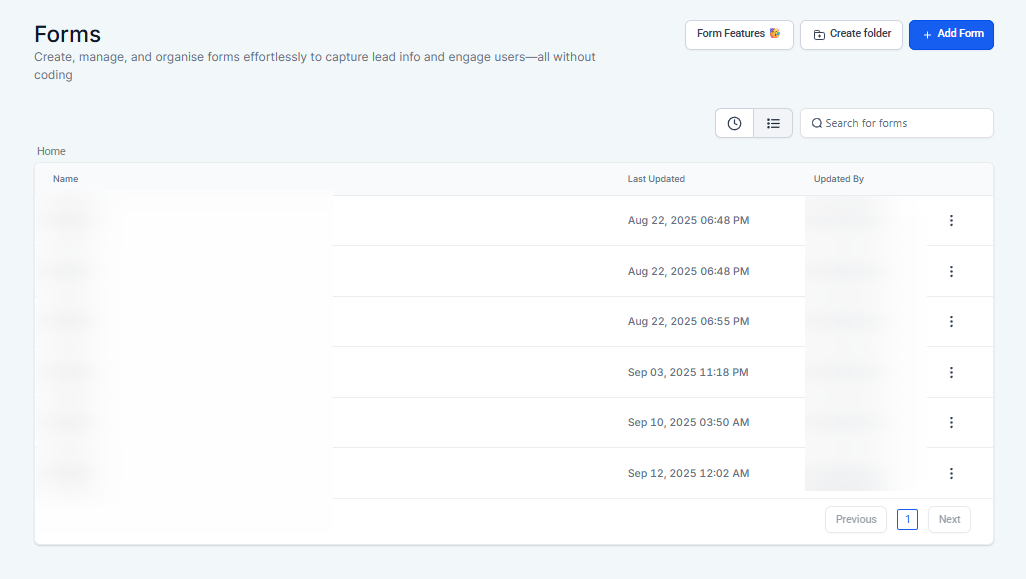This screenshot has height=579, width=1026.
Task: Switch to recent view via clock icon
Action: pos(734,123)
